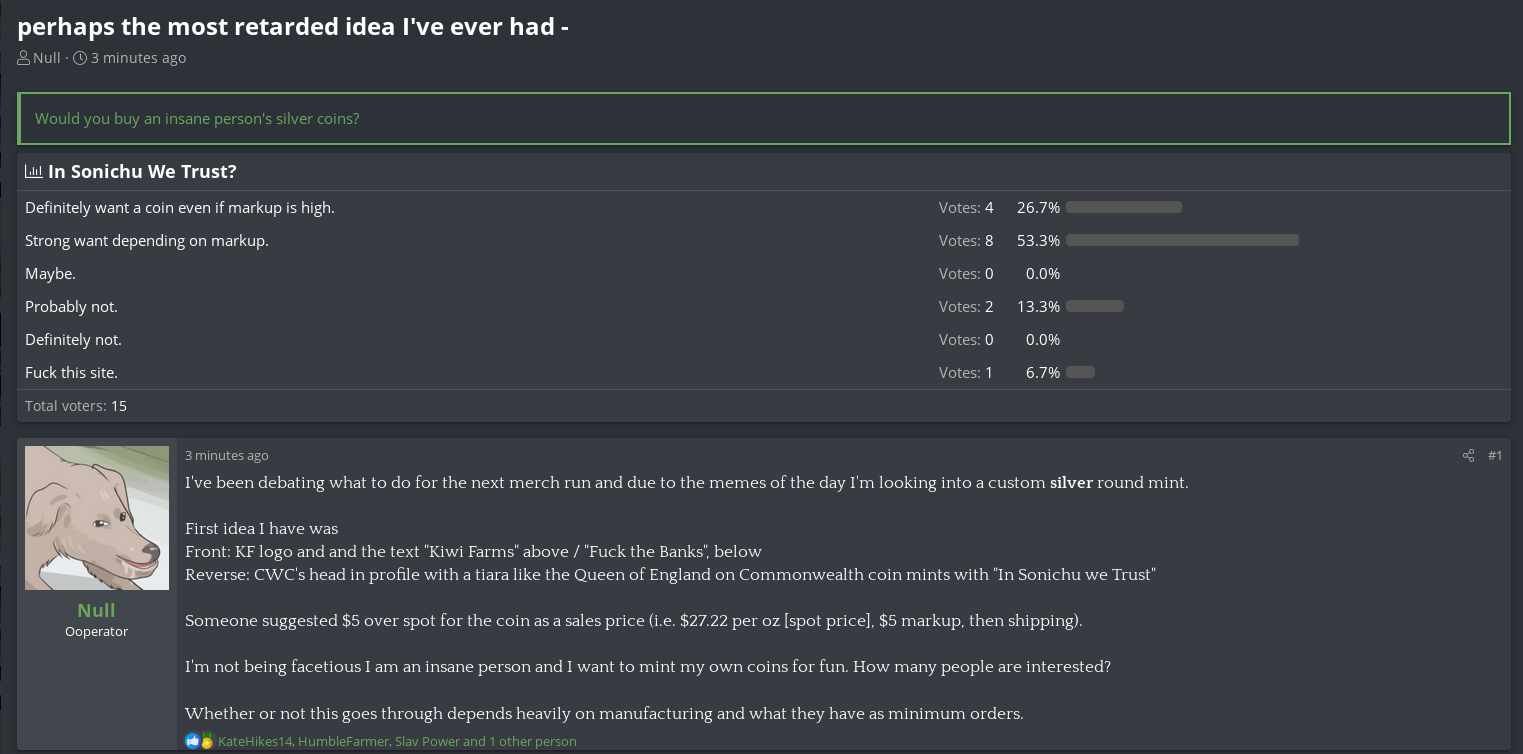Open the KateHikes14 reaction user link
This screenshot has width=1523, height=754.
[x=255, y=741]
